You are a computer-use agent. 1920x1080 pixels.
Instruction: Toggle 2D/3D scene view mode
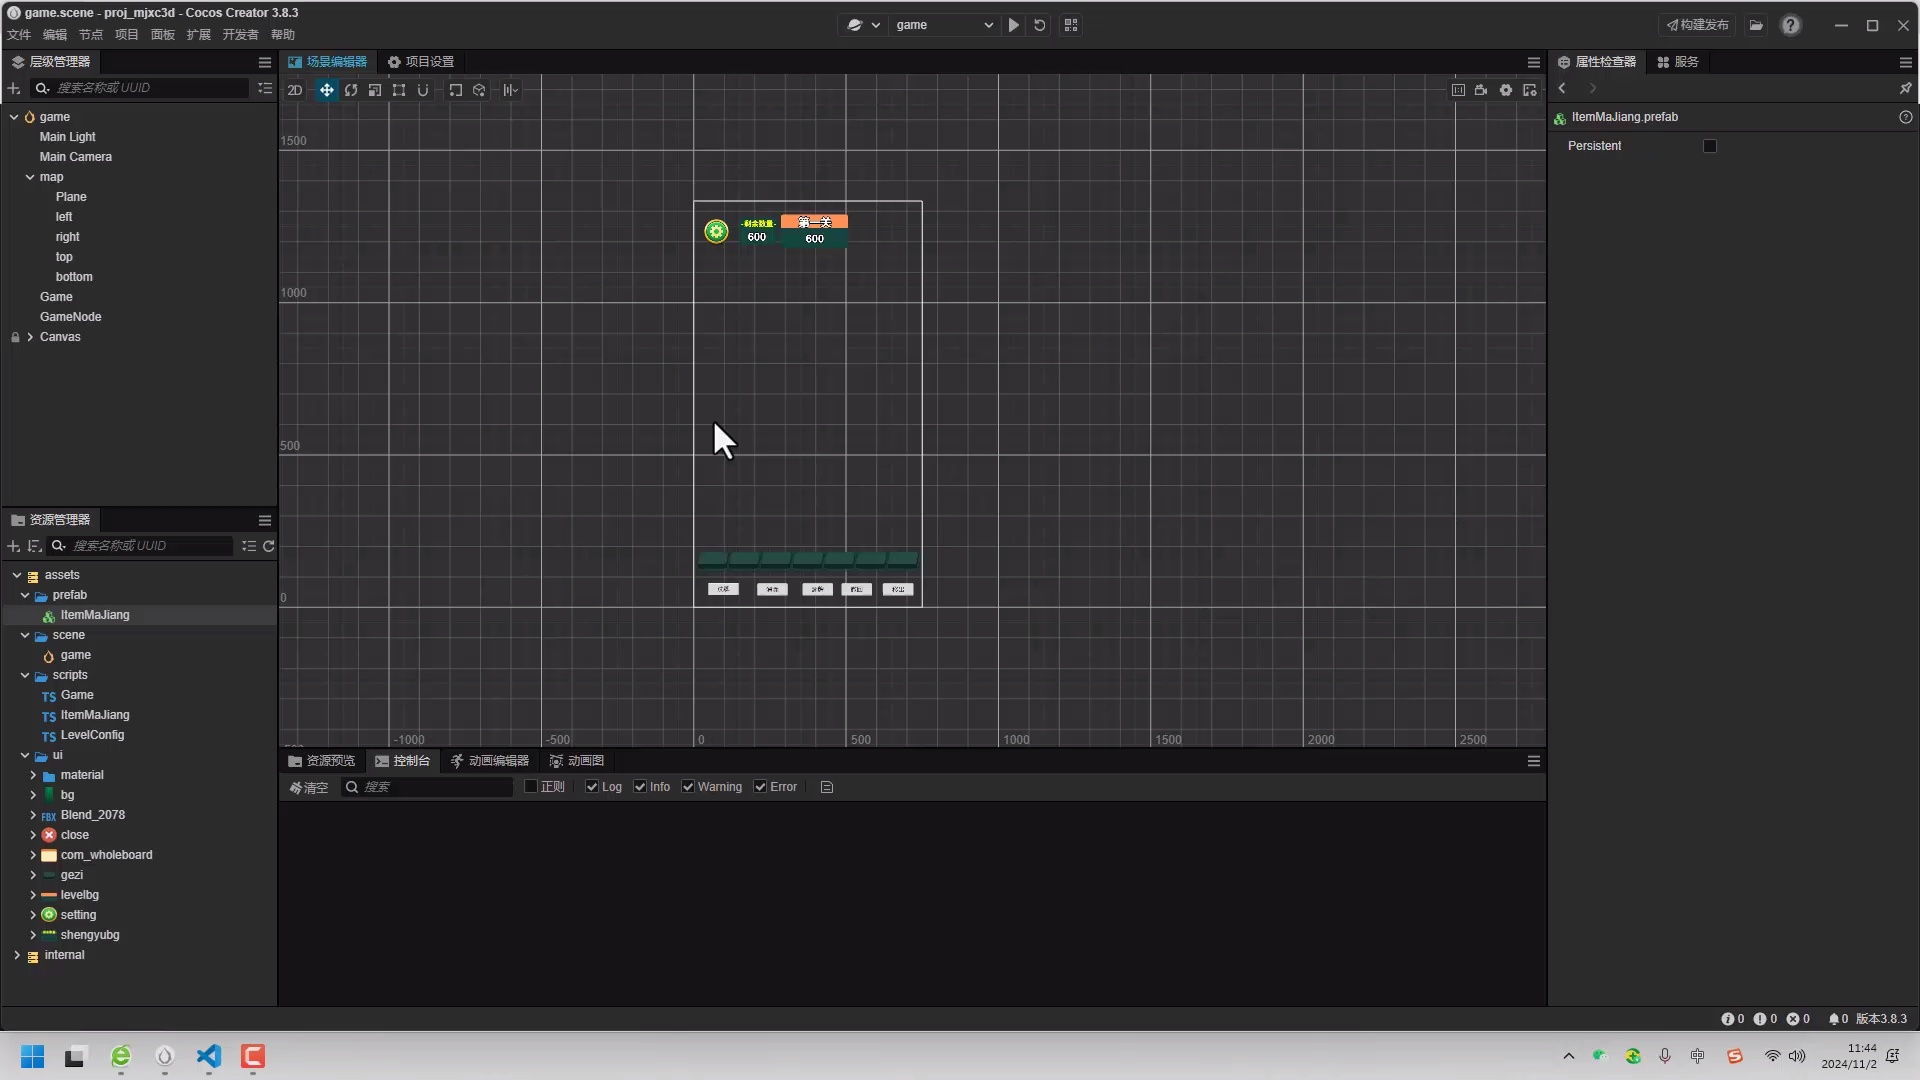tap(293, 89)
